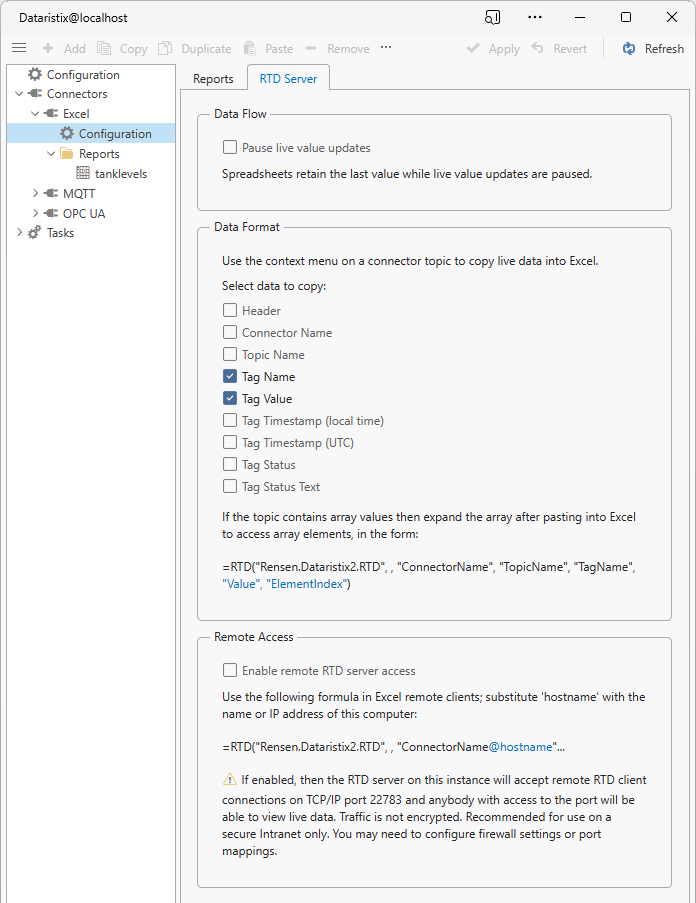Click the Duplicate icon in toolbar
The width and height of the screenshot is (696, 903).
click(165, 48)
